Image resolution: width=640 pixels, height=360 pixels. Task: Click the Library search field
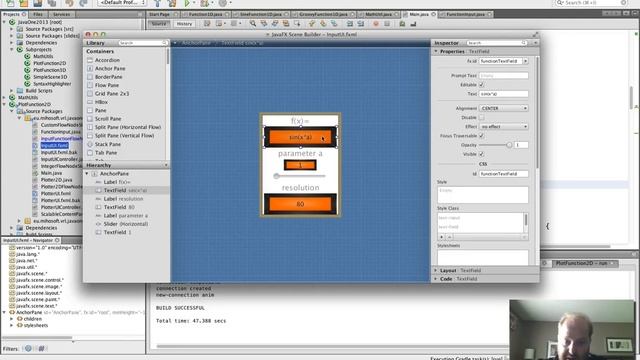pos(143,43)
